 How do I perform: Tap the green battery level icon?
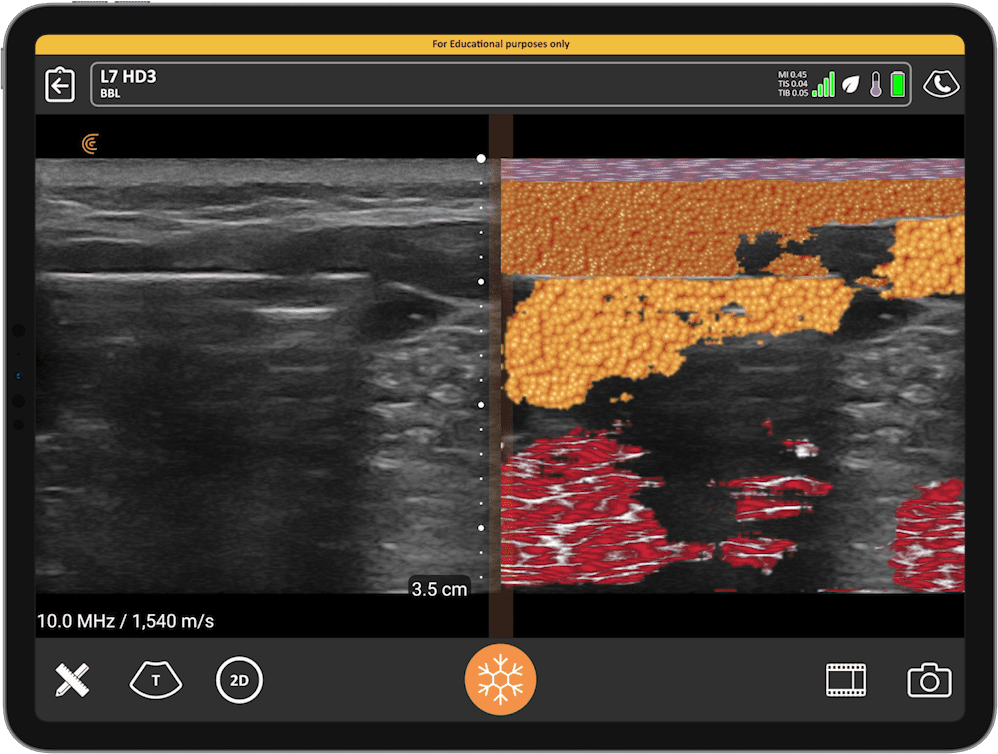click(897, 84)
